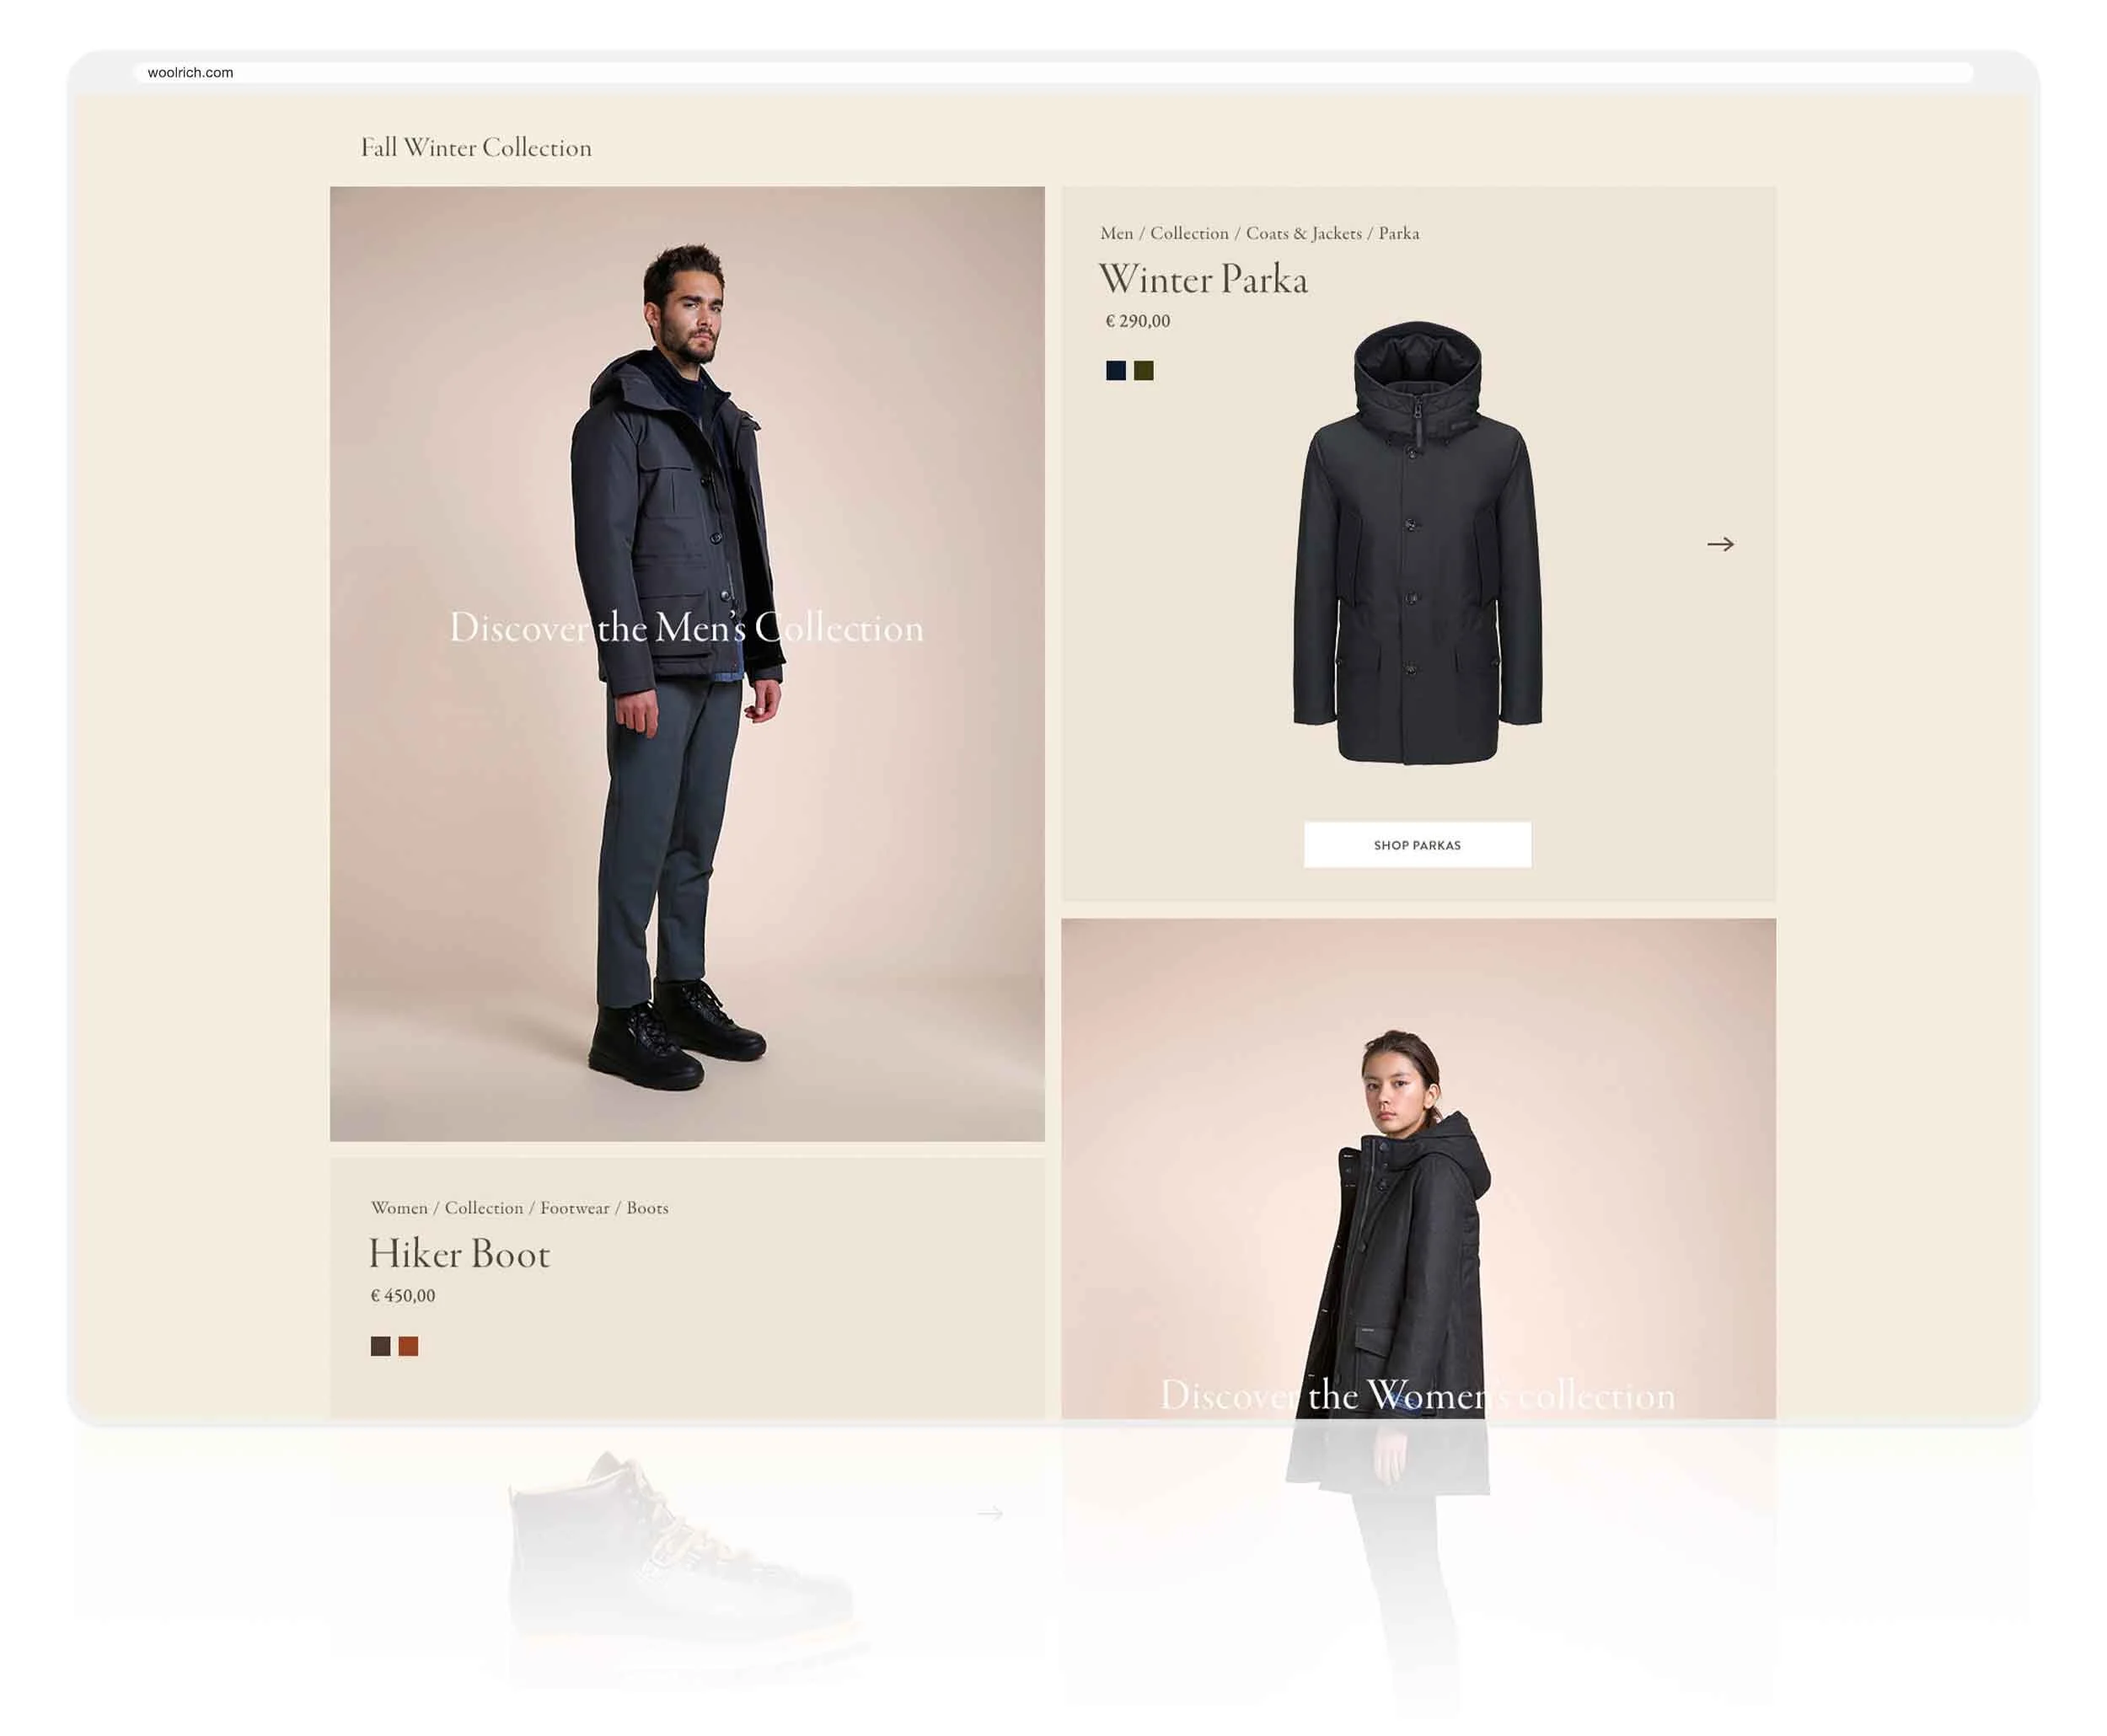Viewport: 2107px width, 1736px height.
Task: Go to the Footwear breadcrumb link
Action: point(574,1208)
